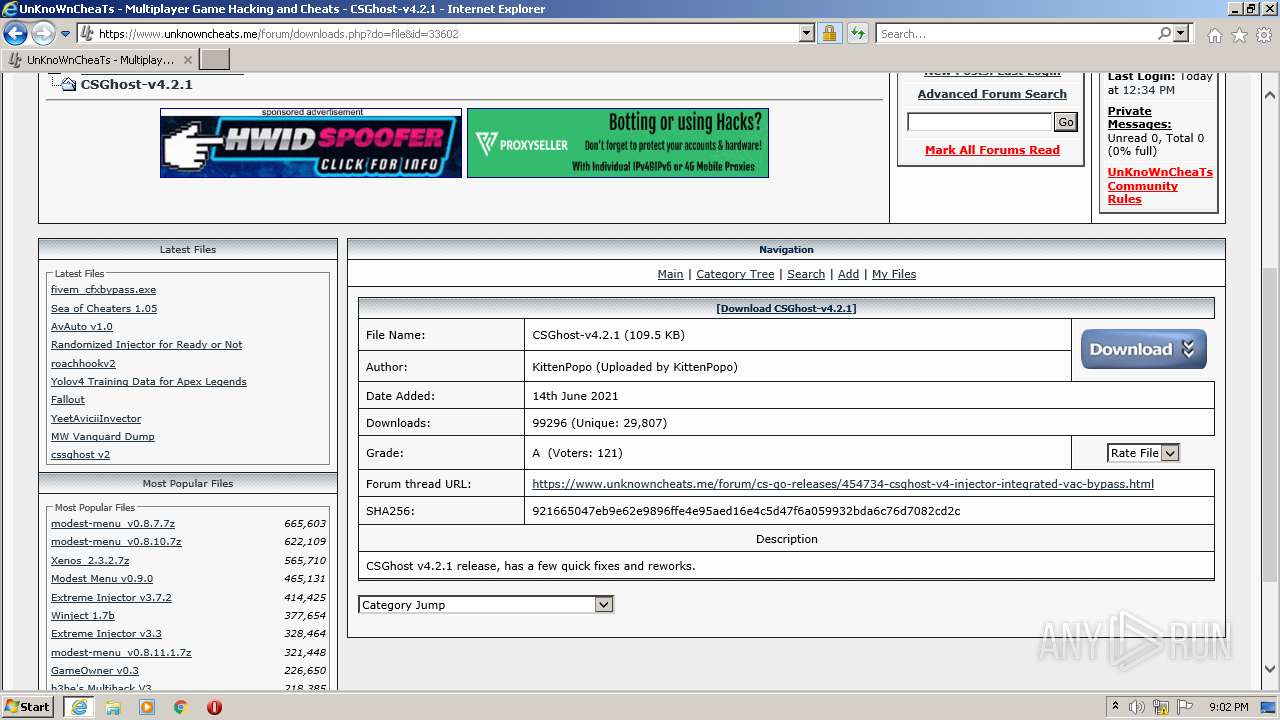
Task: Open the recent pages dropdown arrow
Action: point(66,34)
